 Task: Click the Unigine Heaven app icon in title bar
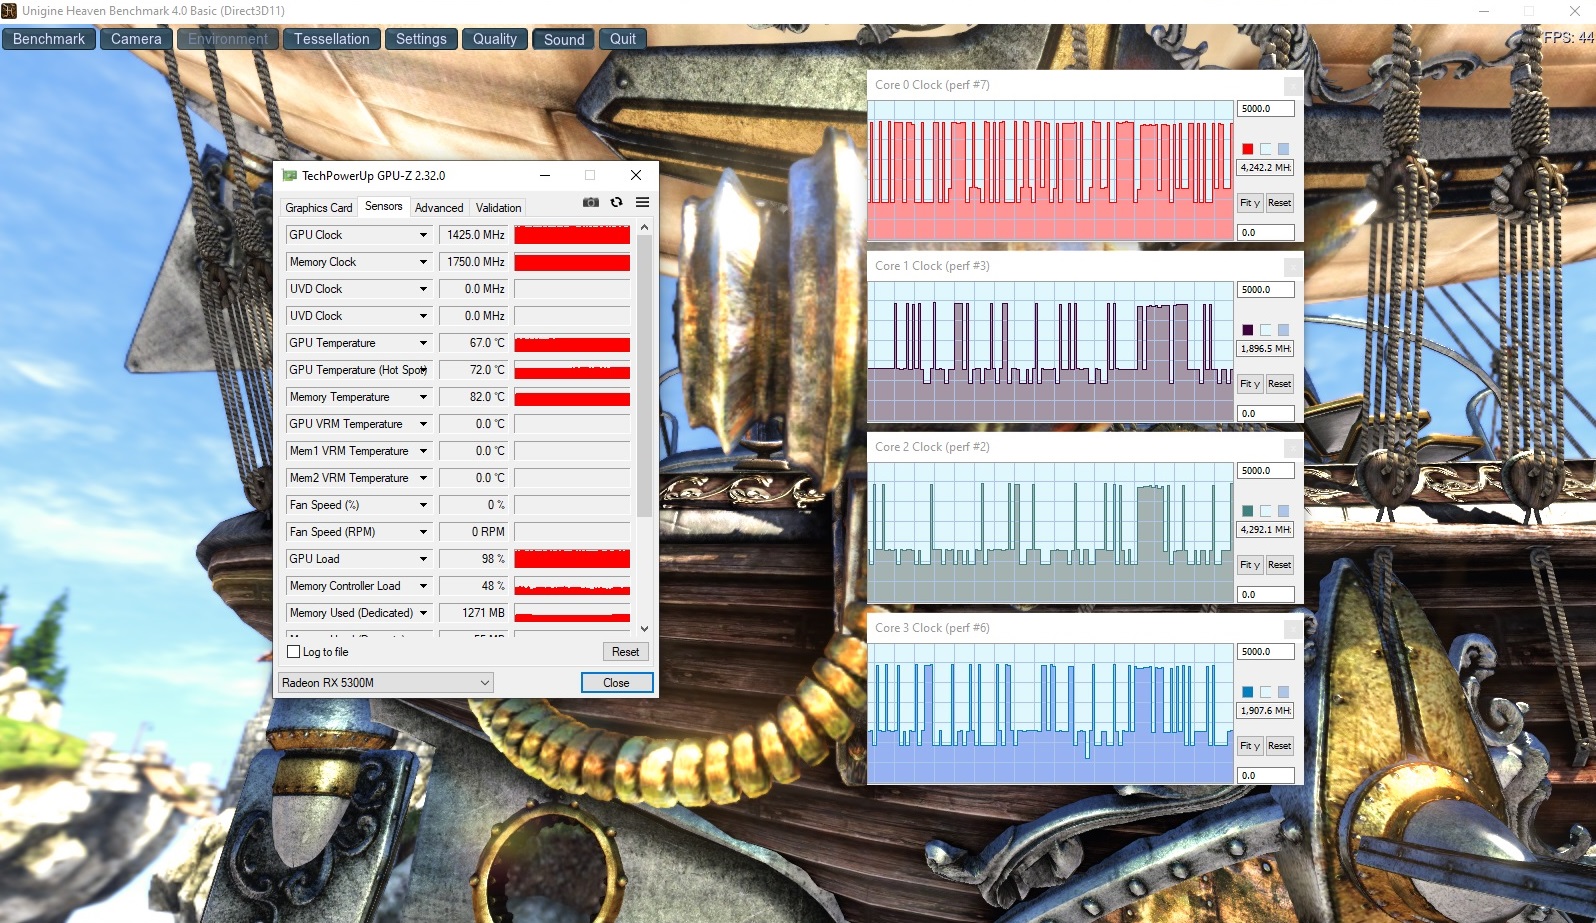pos(9,10)
